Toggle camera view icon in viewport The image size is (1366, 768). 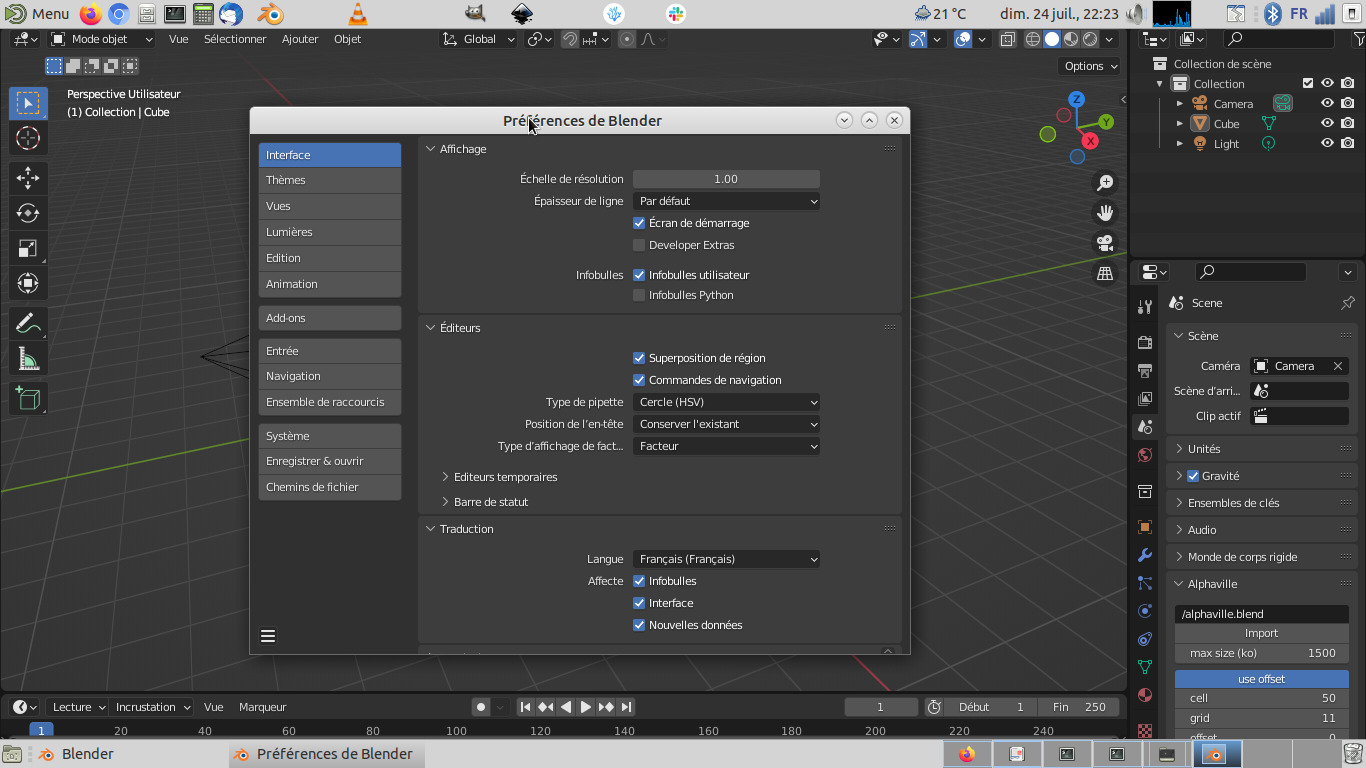[x=1105, y=243]
